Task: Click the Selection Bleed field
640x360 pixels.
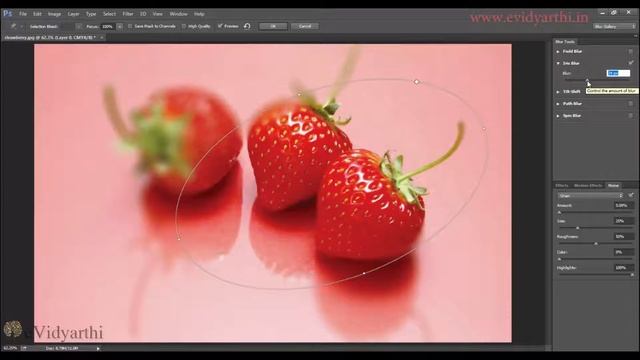Action: [67, 27]
